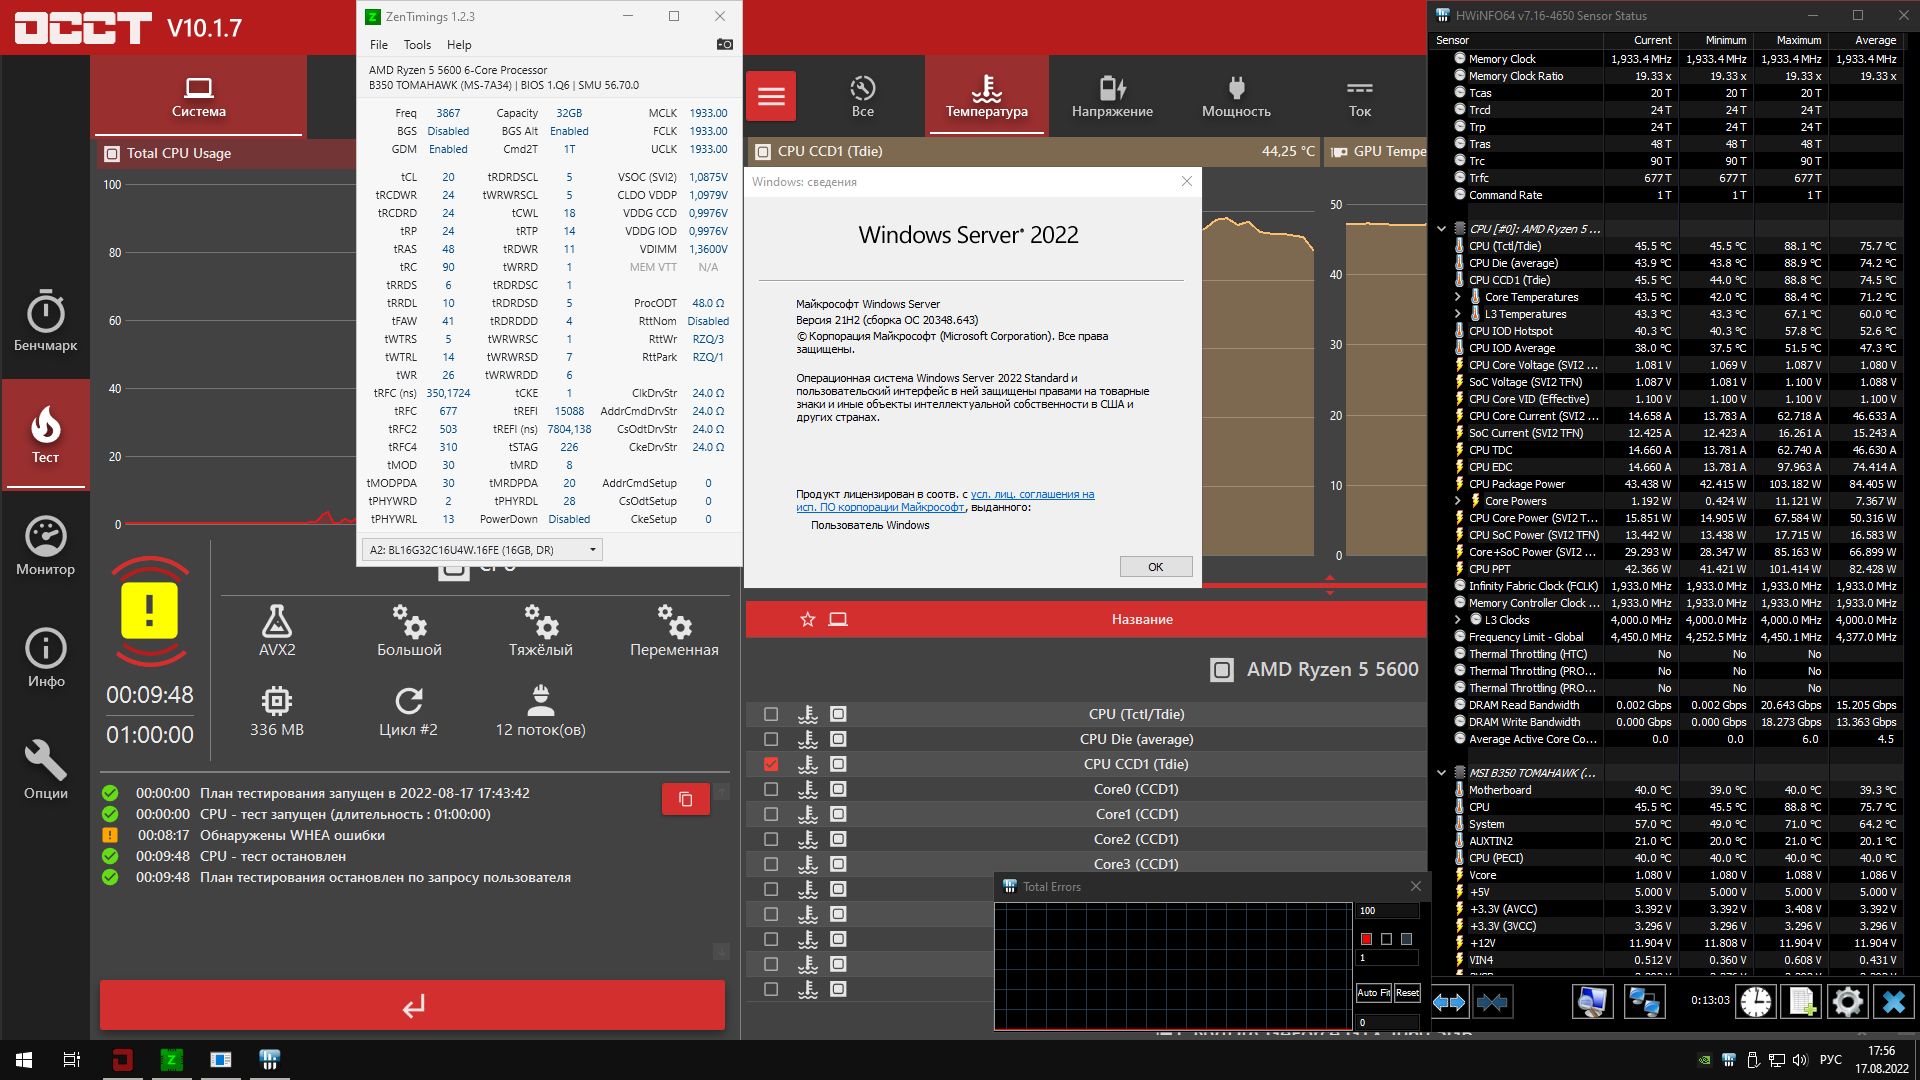Click HWiNFO settings gear icon
1920x1080 pixels.
click(x=1847, y=1001)
